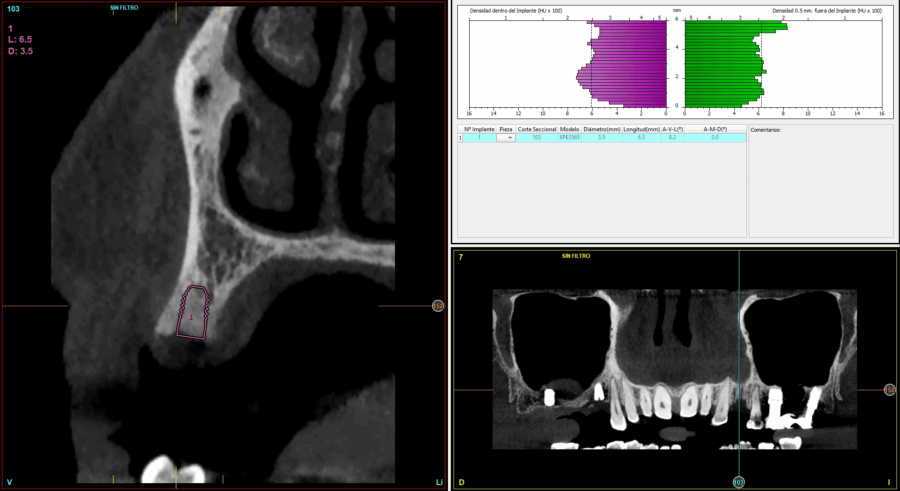Click the Diámetro(mm) column header

coord(602,129)
